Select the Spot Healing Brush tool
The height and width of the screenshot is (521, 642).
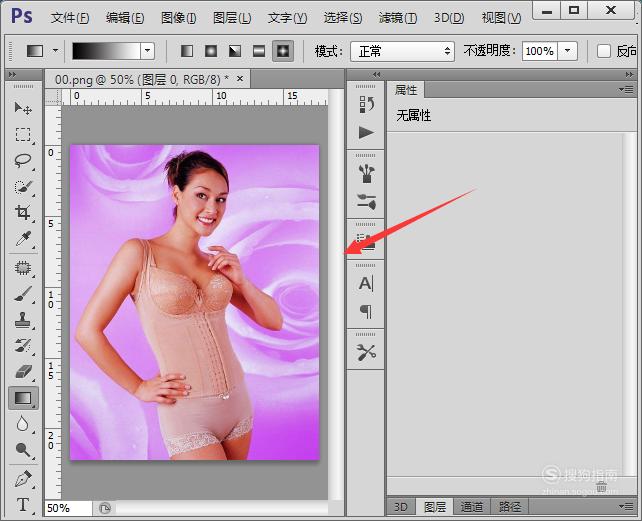point(23,268)
